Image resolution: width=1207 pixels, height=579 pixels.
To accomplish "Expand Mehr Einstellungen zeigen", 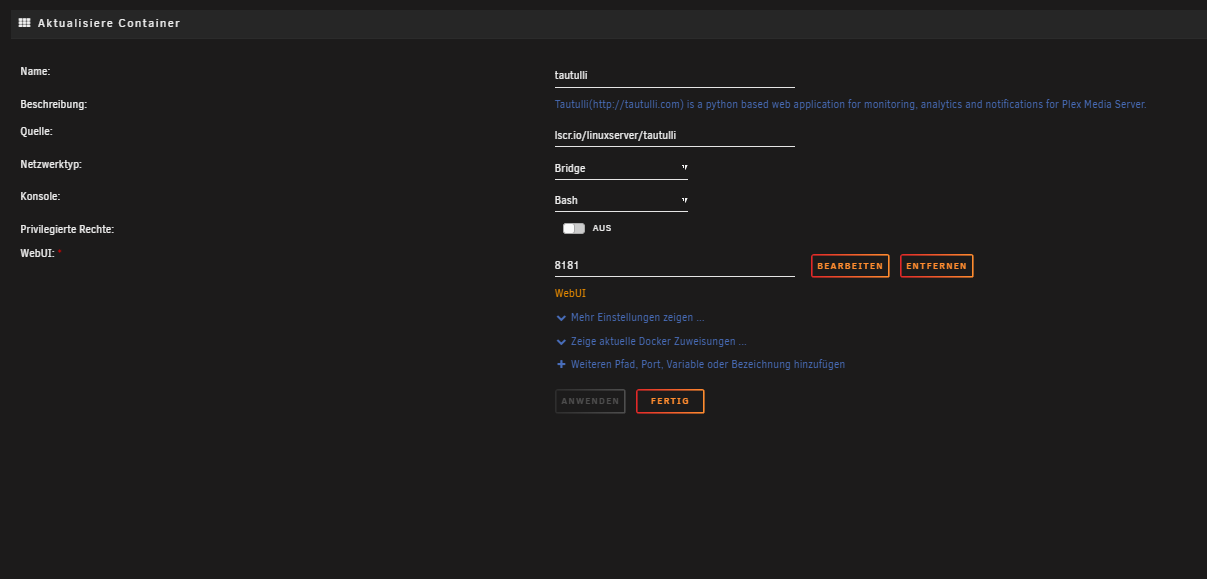I will coord(637,318).
